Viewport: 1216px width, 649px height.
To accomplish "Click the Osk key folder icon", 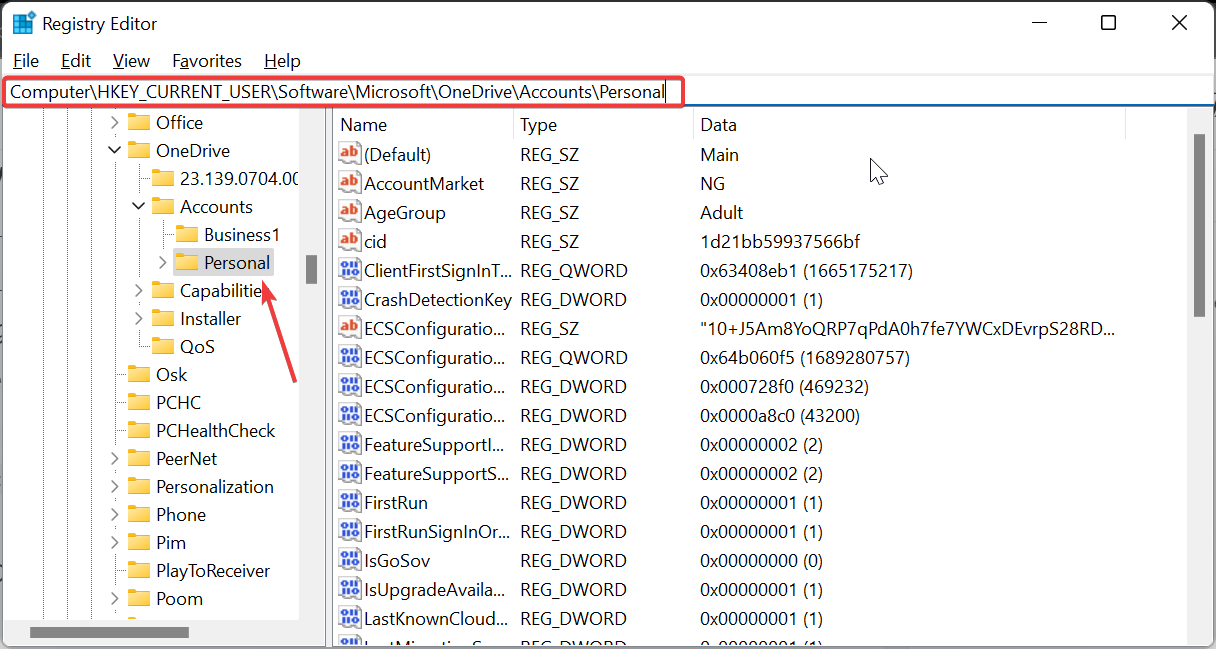I will [139, 375].
